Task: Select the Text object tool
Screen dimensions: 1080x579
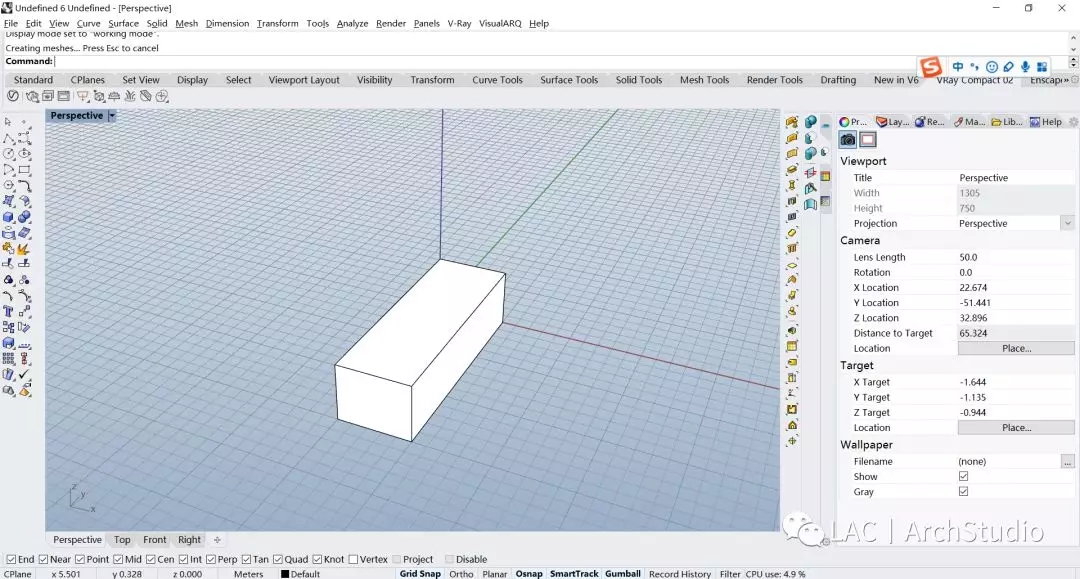Action: pyautogui.click(x=8, y=311)
